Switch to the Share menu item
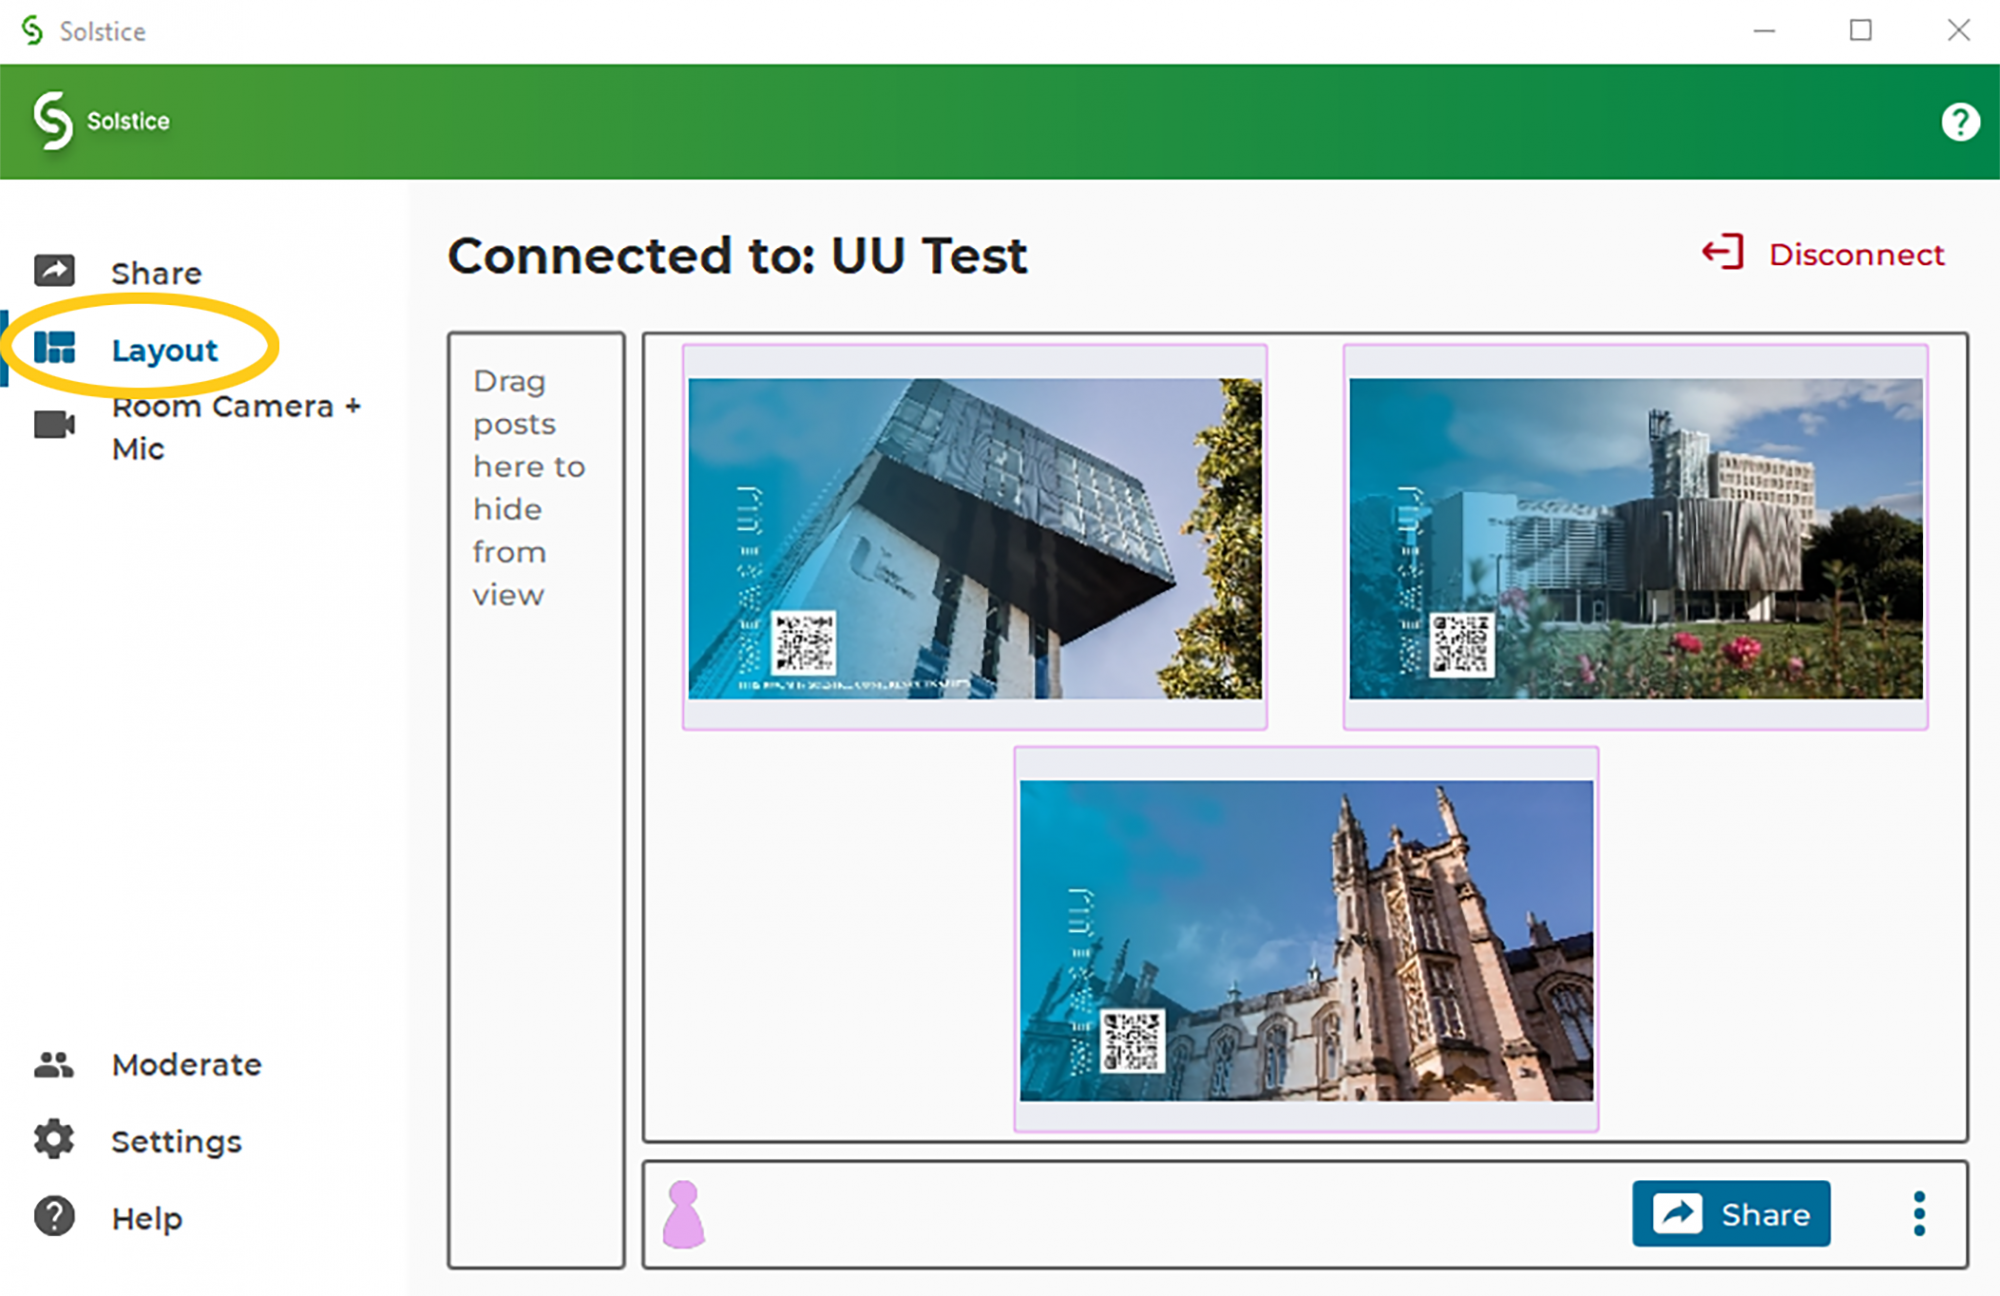Screen dimensions: 2000x1296 pos(156,273)
